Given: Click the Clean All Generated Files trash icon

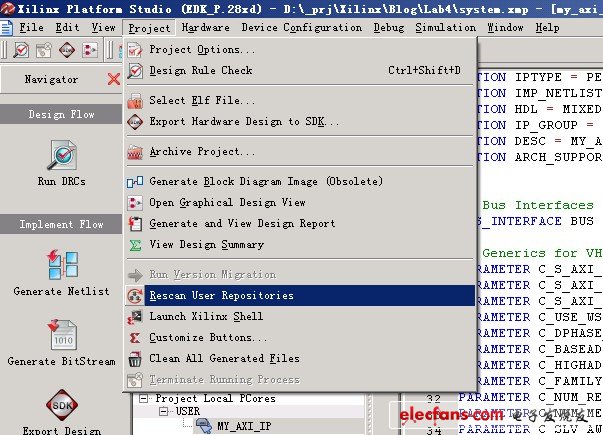Looking at the screenshot, I should point(135,359).
